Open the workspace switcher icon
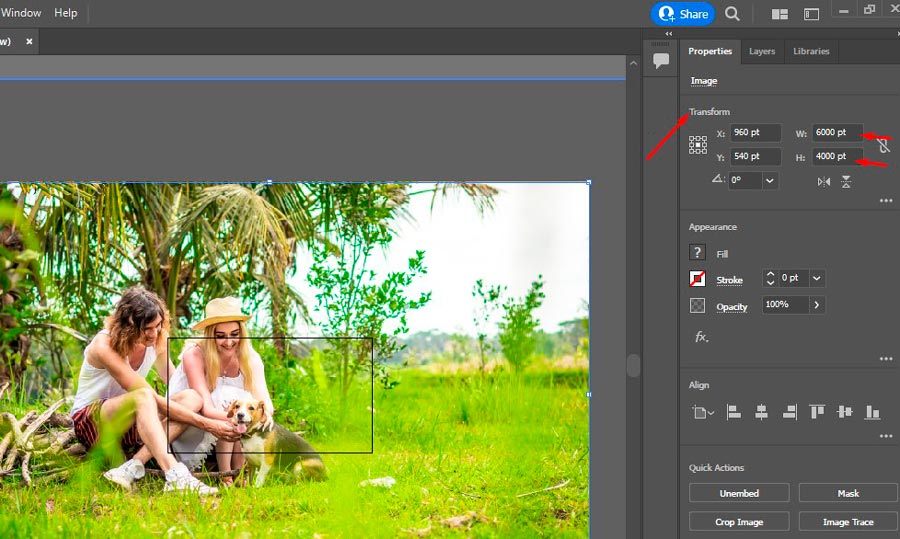 point(811,14)
